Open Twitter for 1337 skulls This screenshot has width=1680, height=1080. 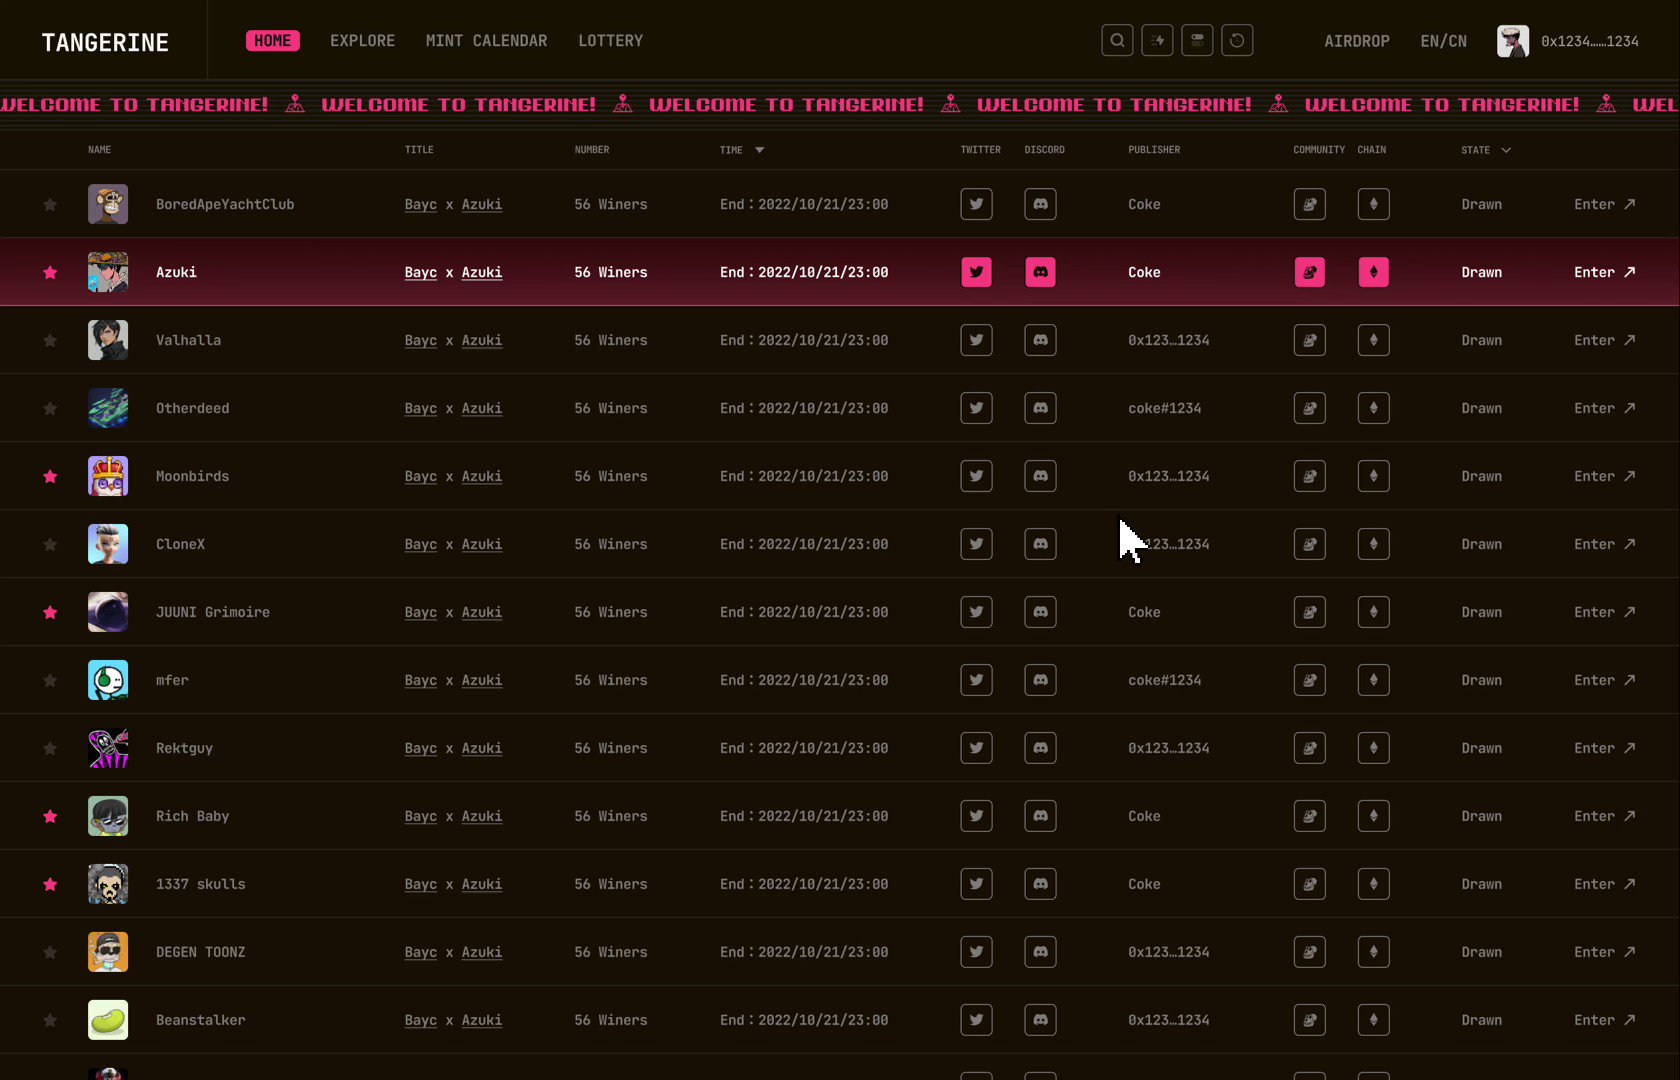977,884
